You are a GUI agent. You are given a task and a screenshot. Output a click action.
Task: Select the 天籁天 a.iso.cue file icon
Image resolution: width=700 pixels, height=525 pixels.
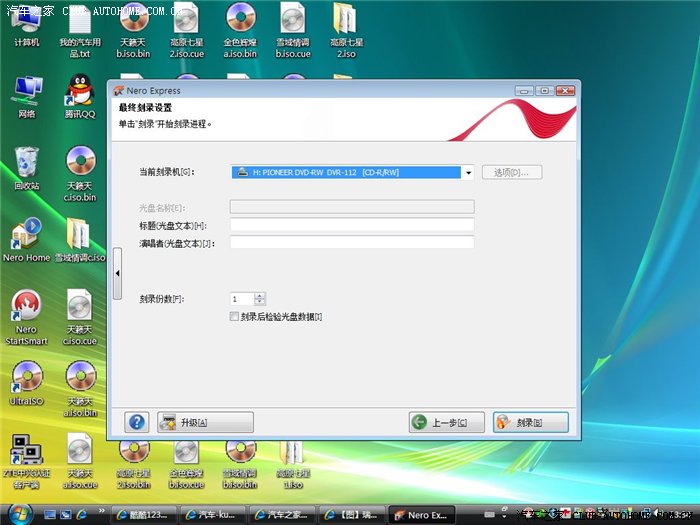coord(80,461)
